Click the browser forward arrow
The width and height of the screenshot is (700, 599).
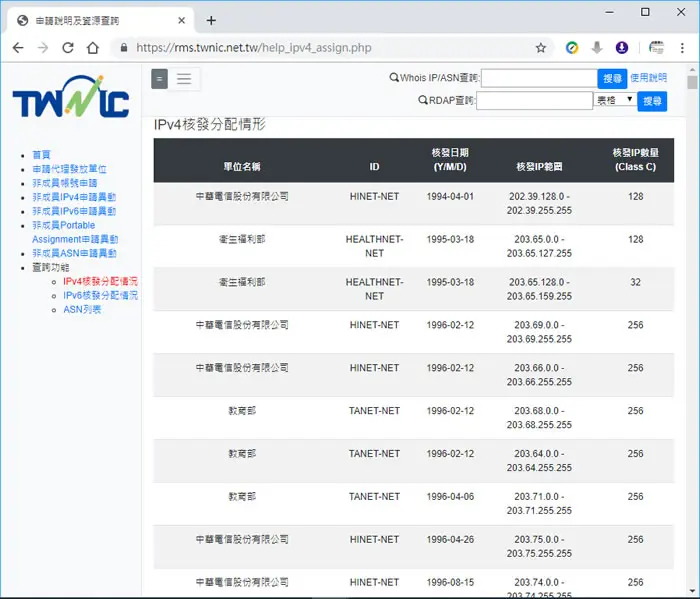click(x=43, y=48)
